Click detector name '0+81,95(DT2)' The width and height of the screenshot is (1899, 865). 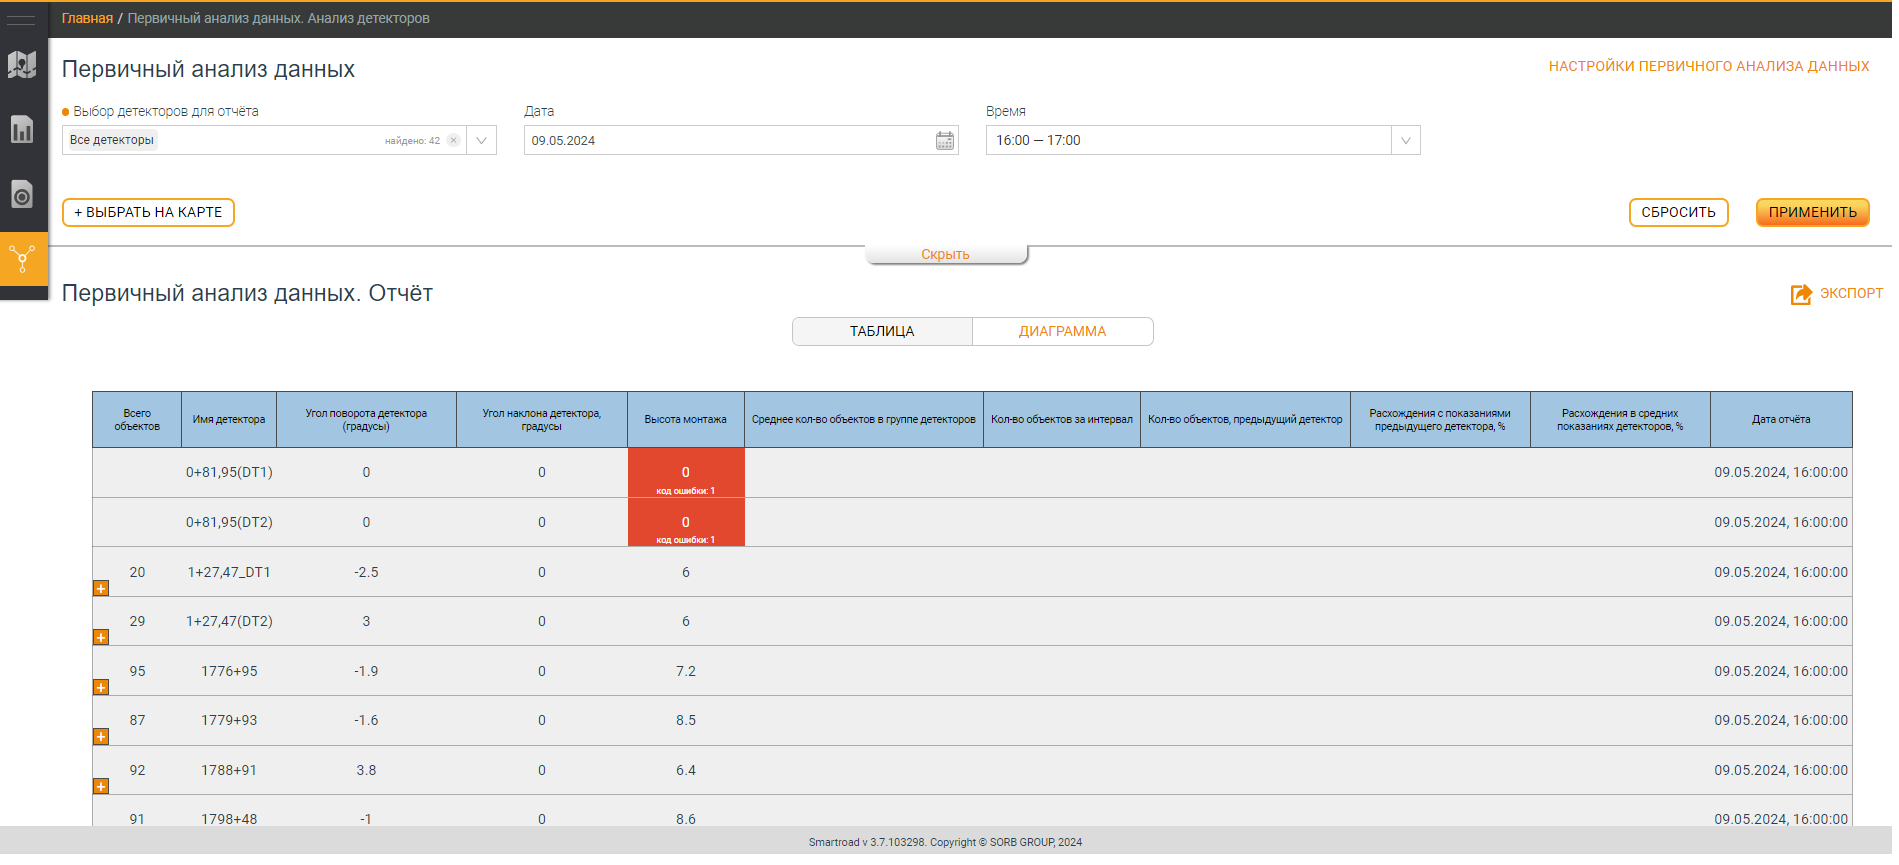point(229,523)
